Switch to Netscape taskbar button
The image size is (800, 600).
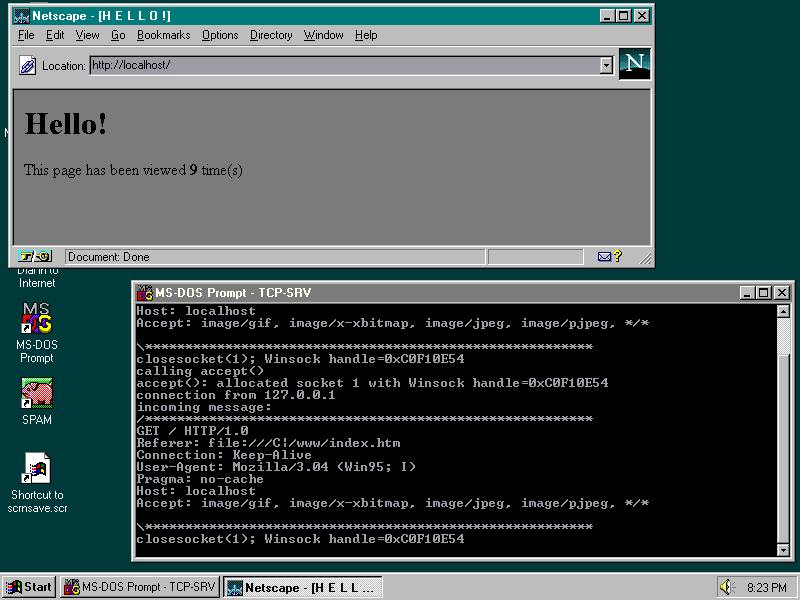[x=303, y=587]
